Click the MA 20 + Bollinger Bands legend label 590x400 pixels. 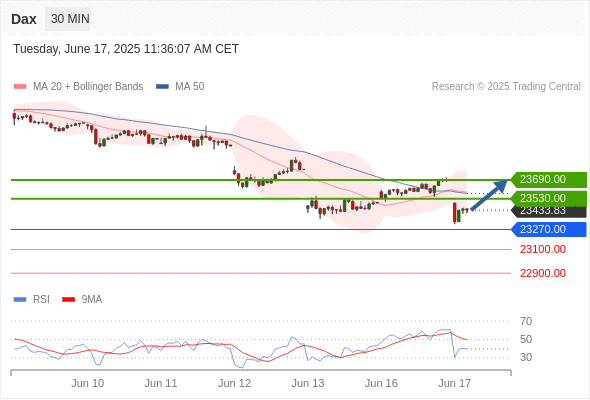(88, 87)
